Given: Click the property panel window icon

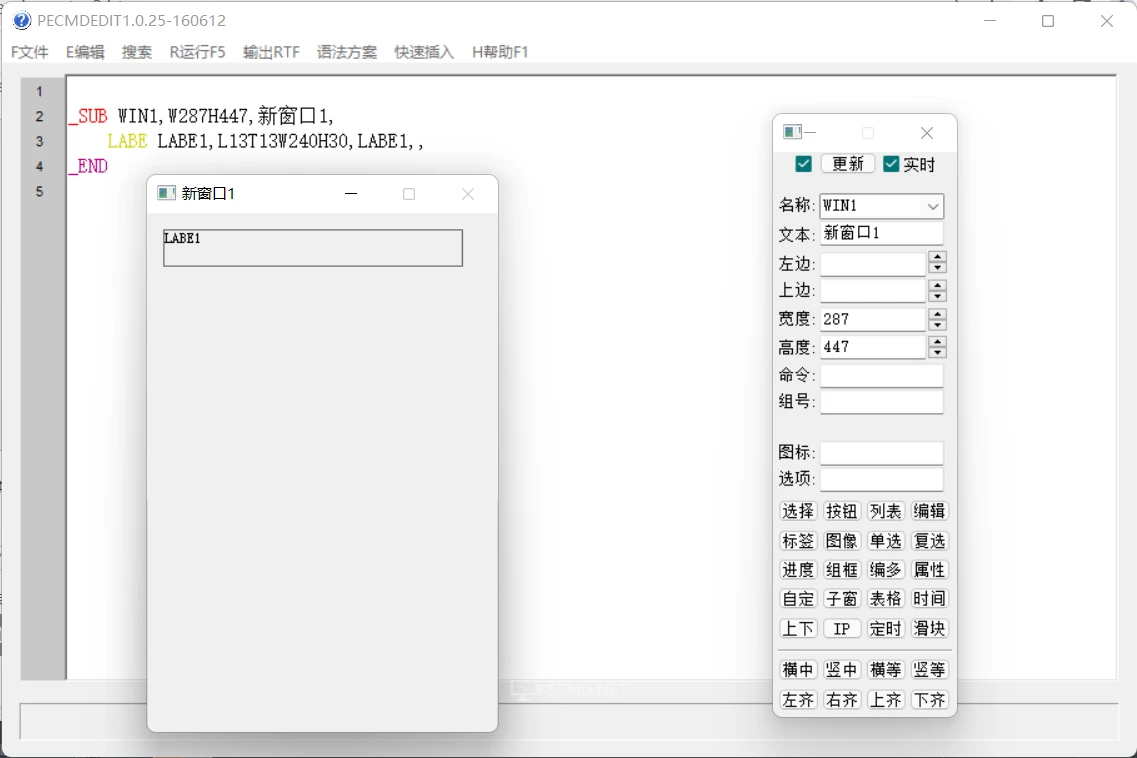Looking at the screenshot, I should (x=792, y=132).
